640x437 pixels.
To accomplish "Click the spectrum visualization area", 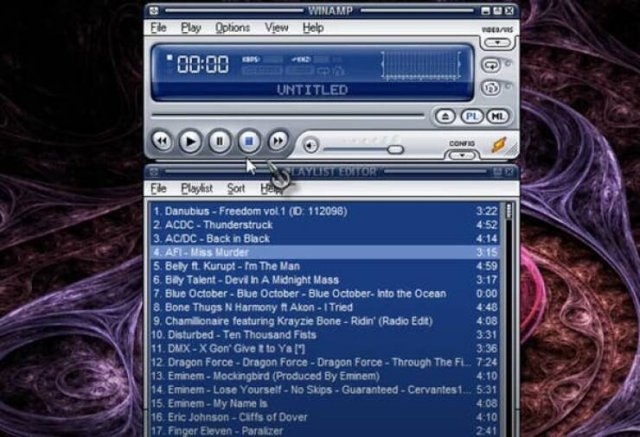I will pos(421,64).
